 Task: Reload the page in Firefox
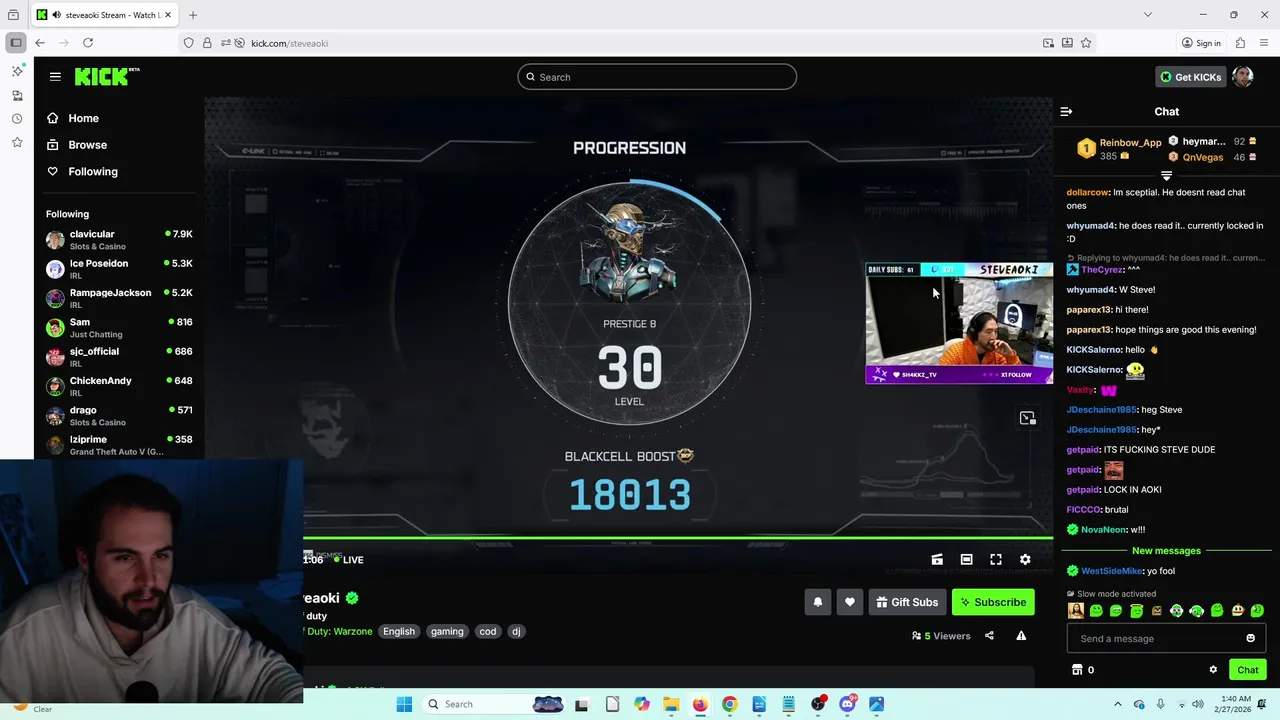(x=88, y=43)
